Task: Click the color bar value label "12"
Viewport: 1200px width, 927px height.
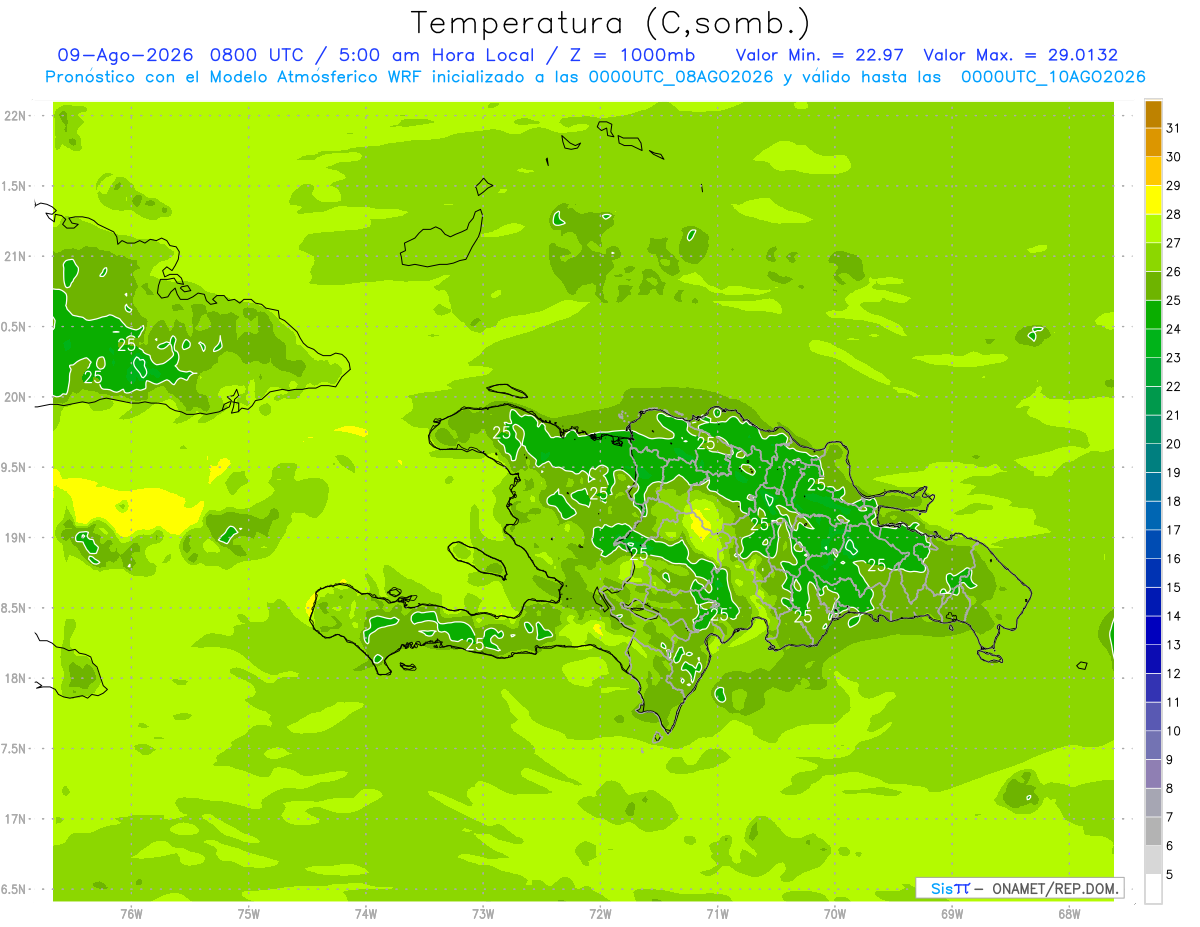Action: pos(1173,674)
